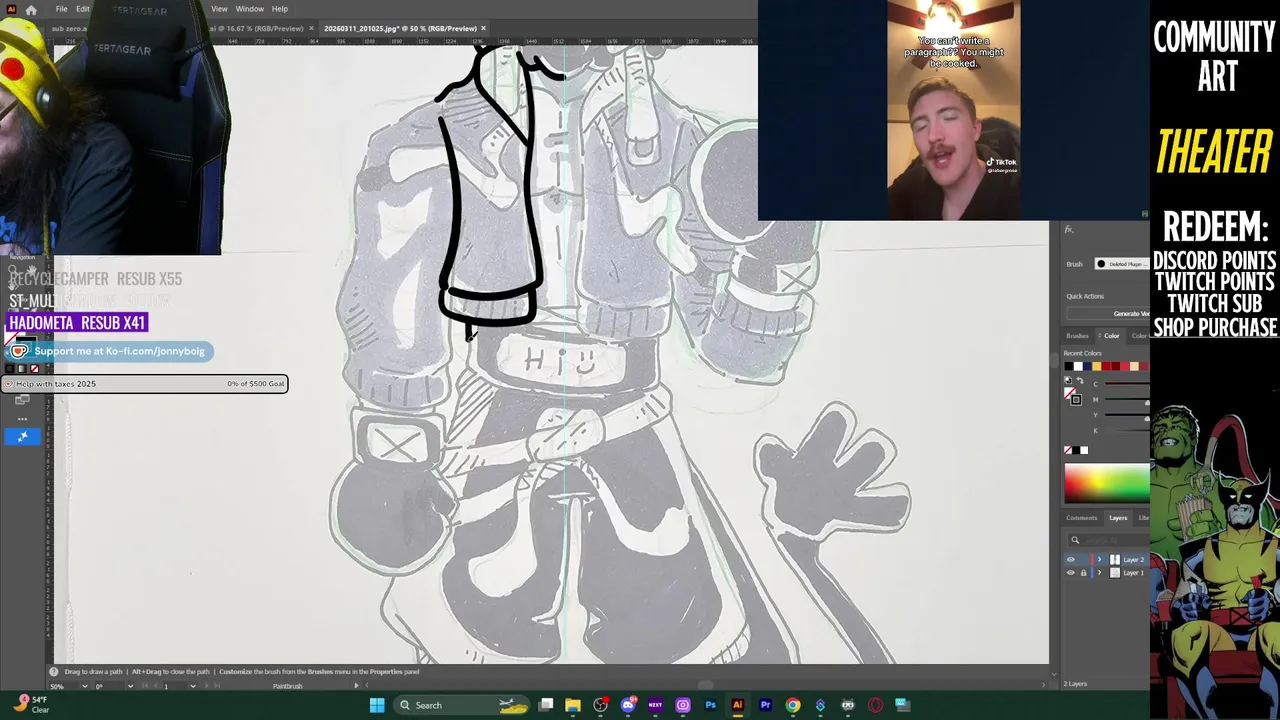This screenshot has width=1280, height=720.
Task: Expand Layer 1 contents
Action: click(1099, 573)
